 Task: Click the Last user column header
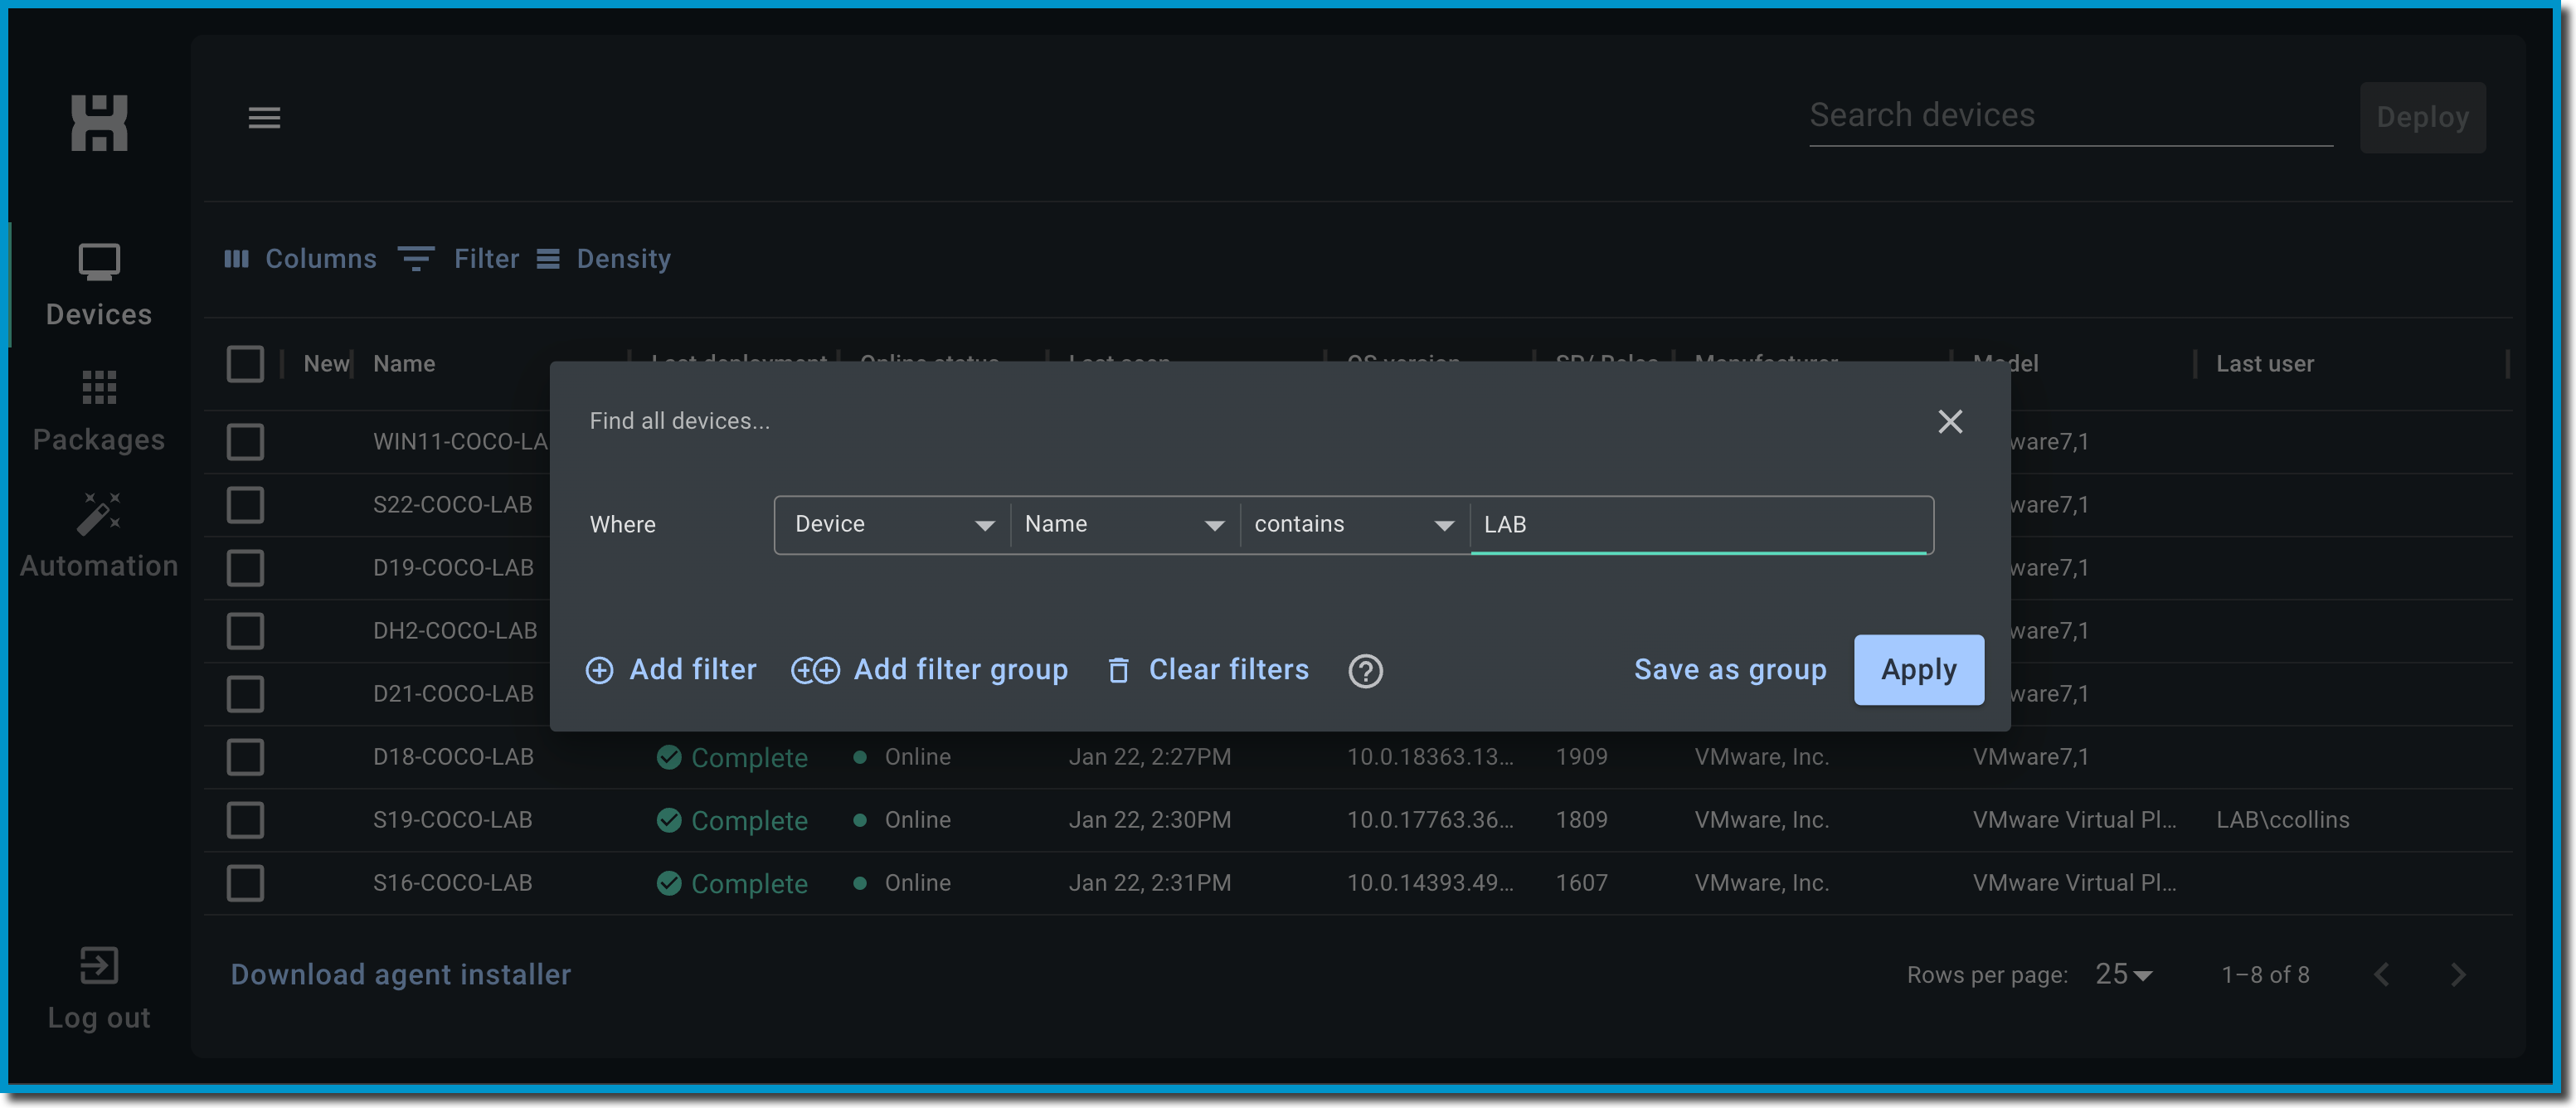pyautogui.click(x=2264, y=364)
